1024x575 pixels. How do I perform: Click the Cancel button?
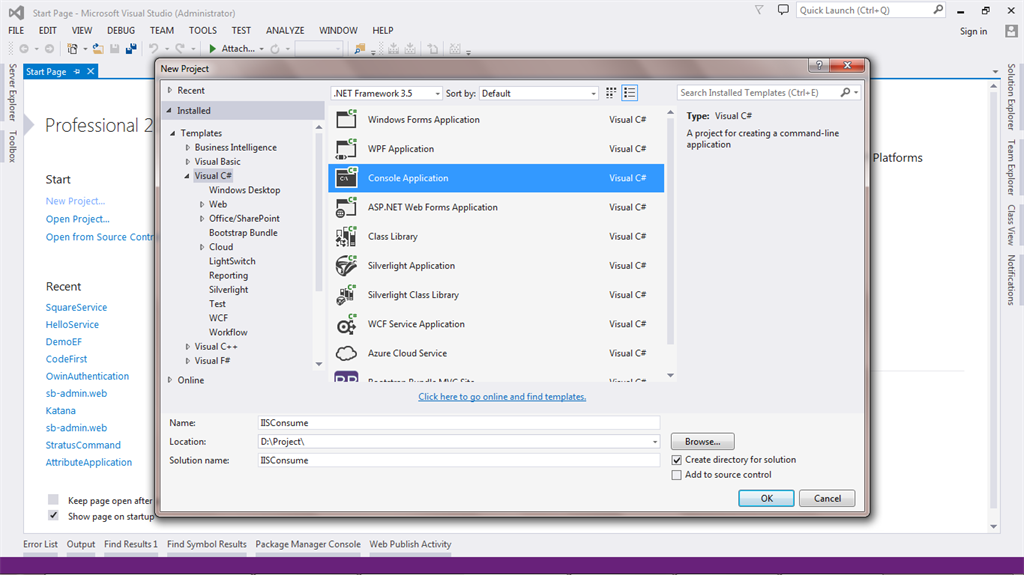(x=827, y=498)
